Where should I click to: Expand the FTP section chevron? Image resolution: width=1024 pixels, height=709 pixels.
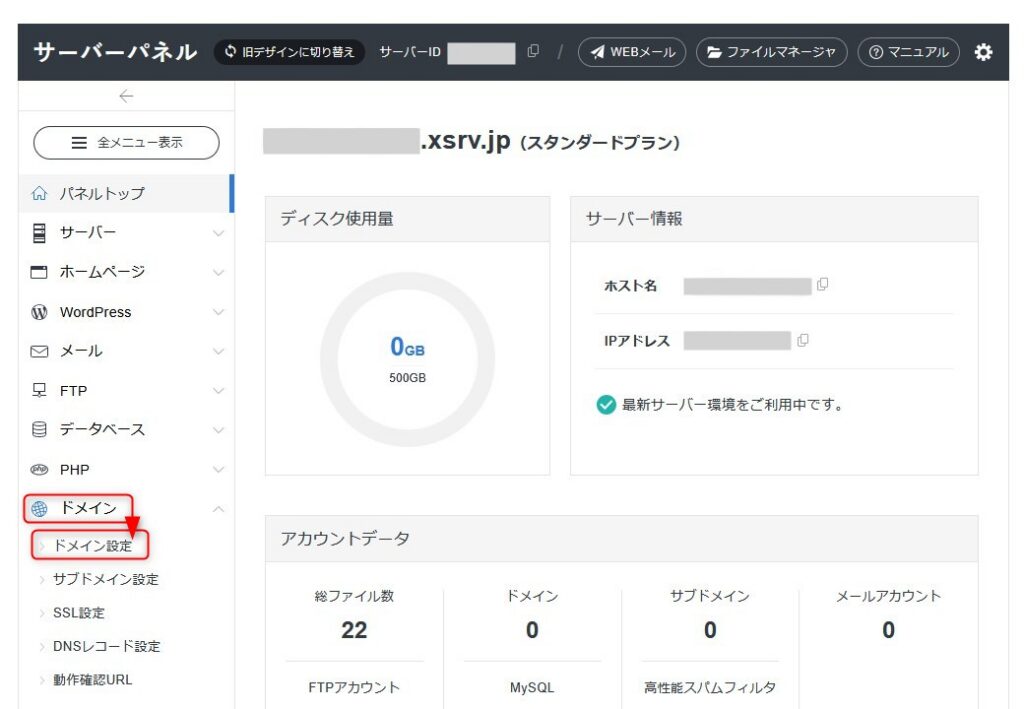(x=218, y=391)
